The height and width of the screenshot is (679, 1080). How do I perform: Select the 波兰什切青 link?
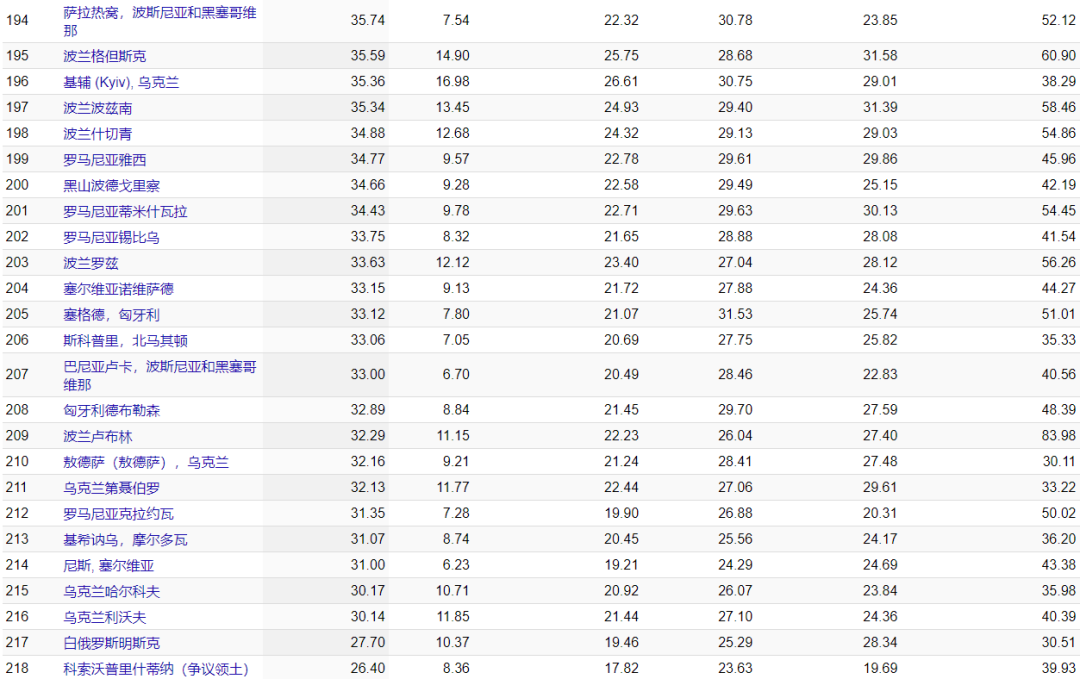click(98, 134)
